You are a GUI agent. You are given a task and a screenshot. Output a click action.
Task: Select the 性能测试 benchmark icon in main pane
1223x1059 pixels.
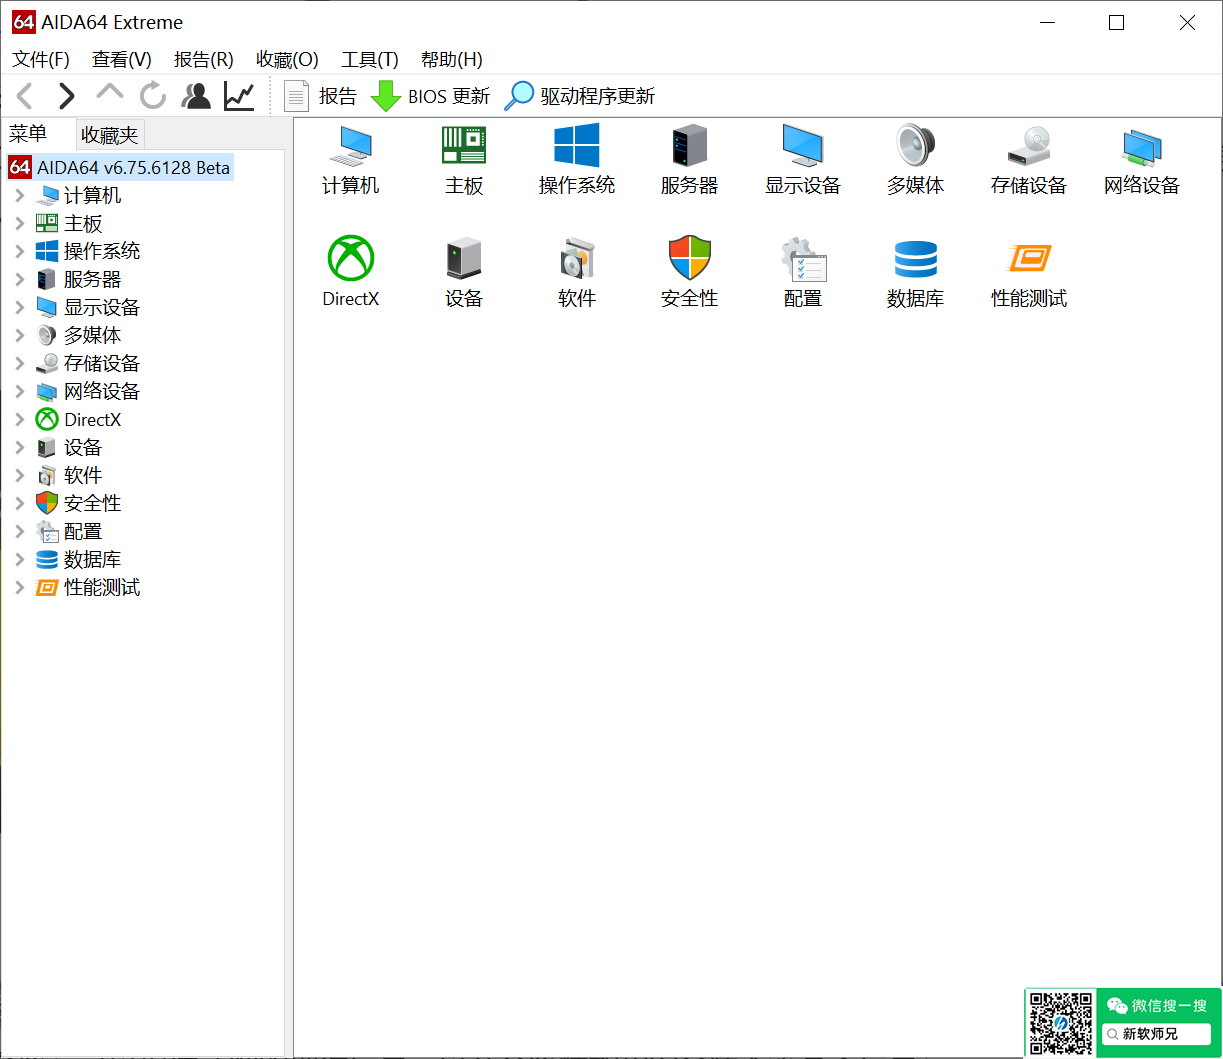click(x=1029, y=259)
